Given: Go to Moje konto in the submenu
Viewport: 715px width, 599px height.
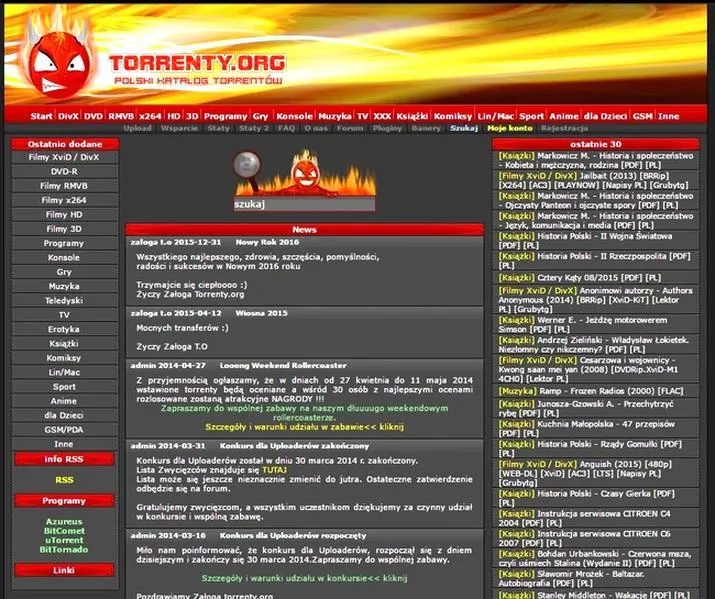Looking at the screenshot, I should (509, 128).
